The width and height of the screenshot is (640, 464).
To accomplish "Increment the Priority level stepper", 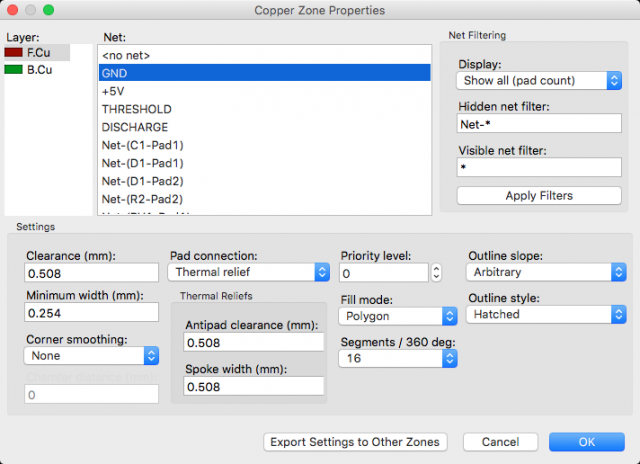I will point(436,269).
